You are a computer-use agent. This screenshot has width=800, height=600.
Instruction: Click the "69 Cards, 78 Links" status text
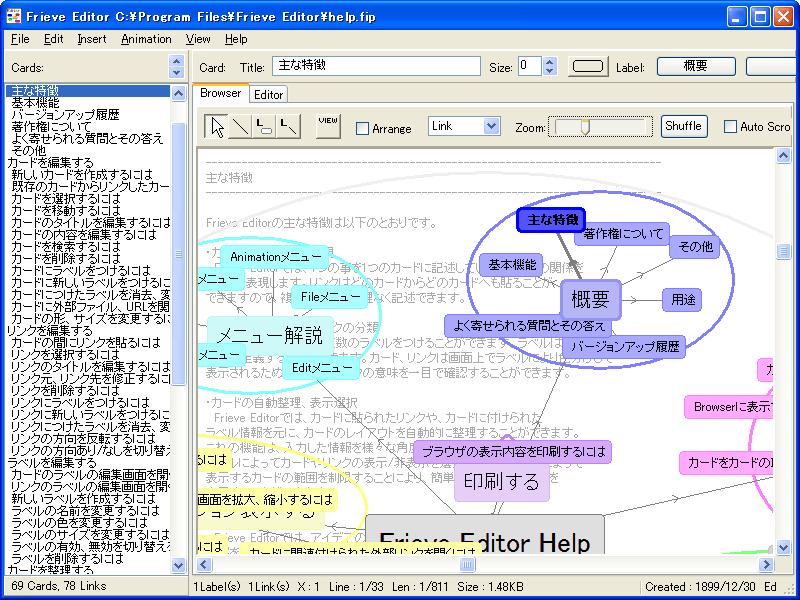pos(59,586)
